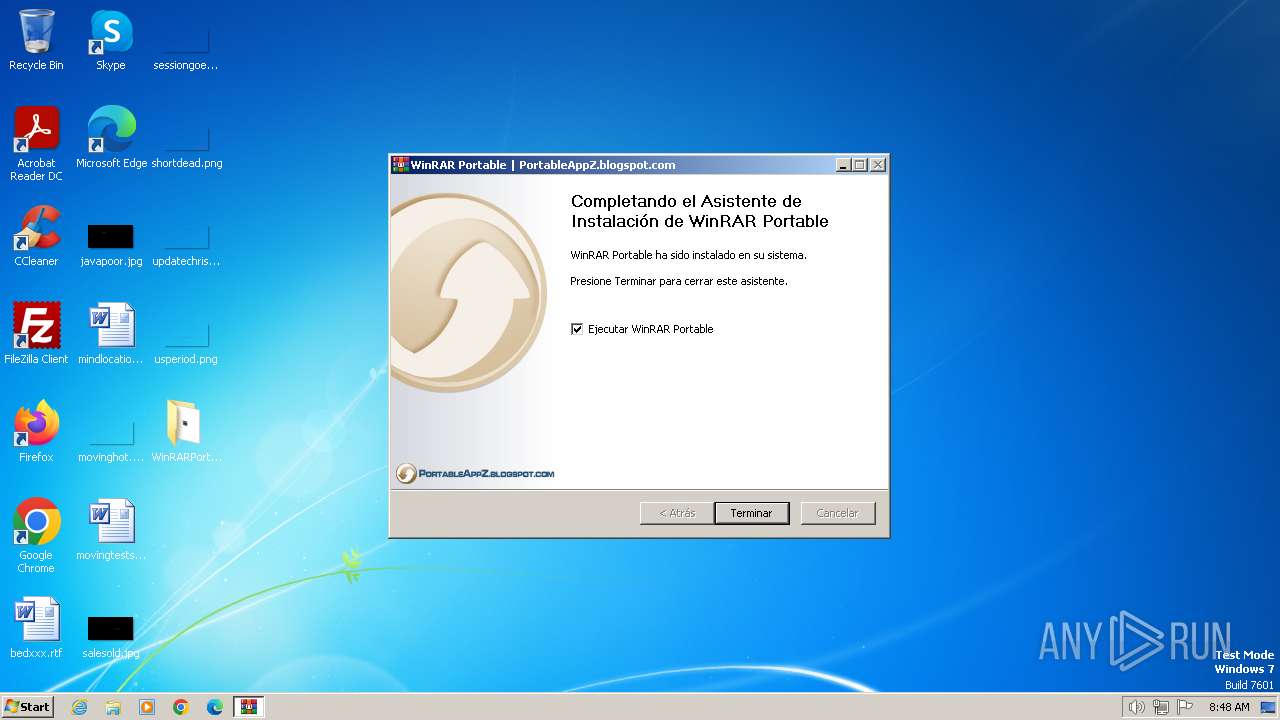
Task: Select the Microsoft Edge desktop shortcut
Action: coord(111,138)
